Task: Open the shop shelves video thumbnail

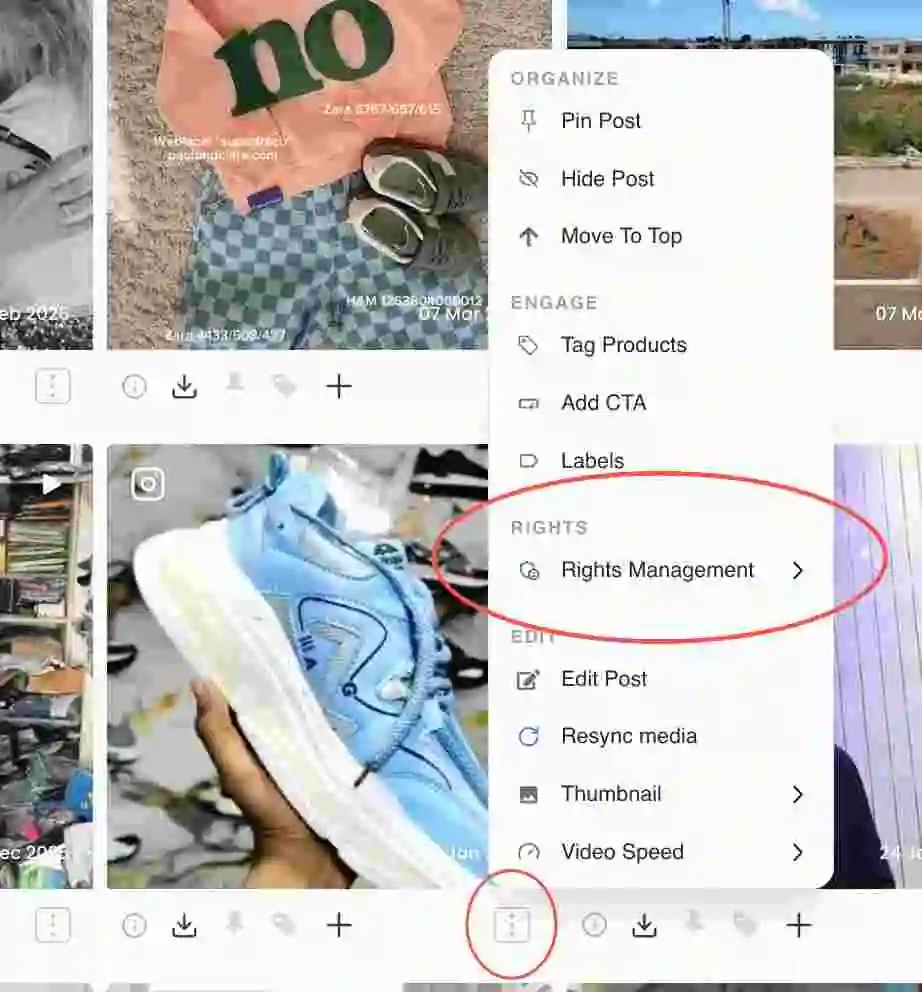Action: coord(46,667)
